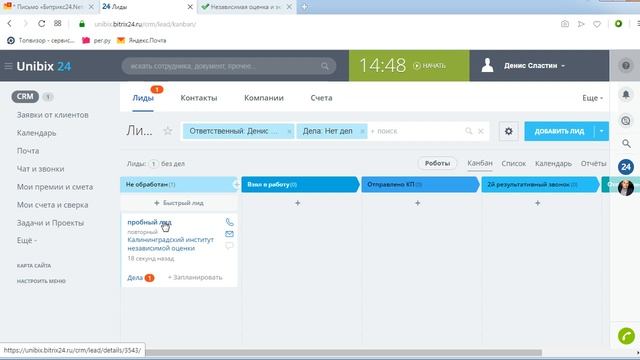Click the magnifier in the top search field

click(x=324, y=66)
